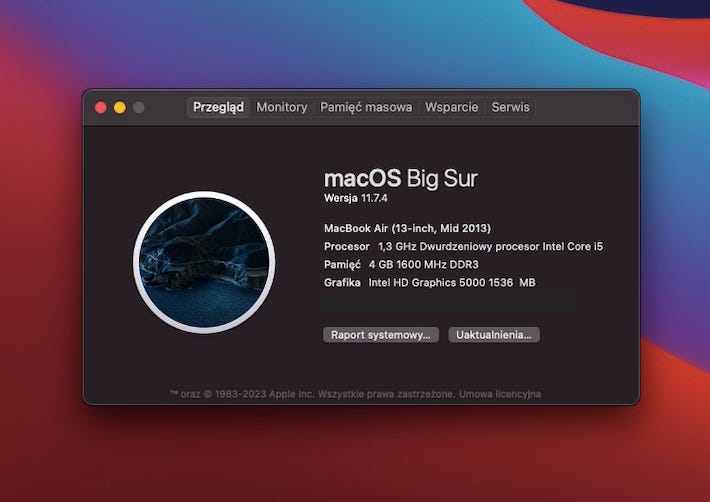Select the Pamięć masowa tab

pos(366,107)
